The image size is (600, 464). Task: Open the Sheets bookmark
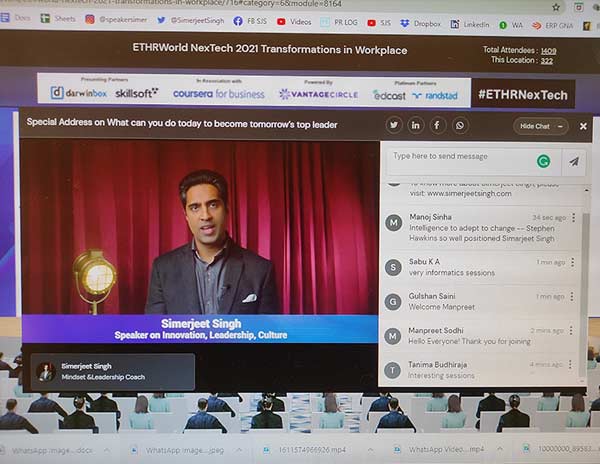pos(59,18)
